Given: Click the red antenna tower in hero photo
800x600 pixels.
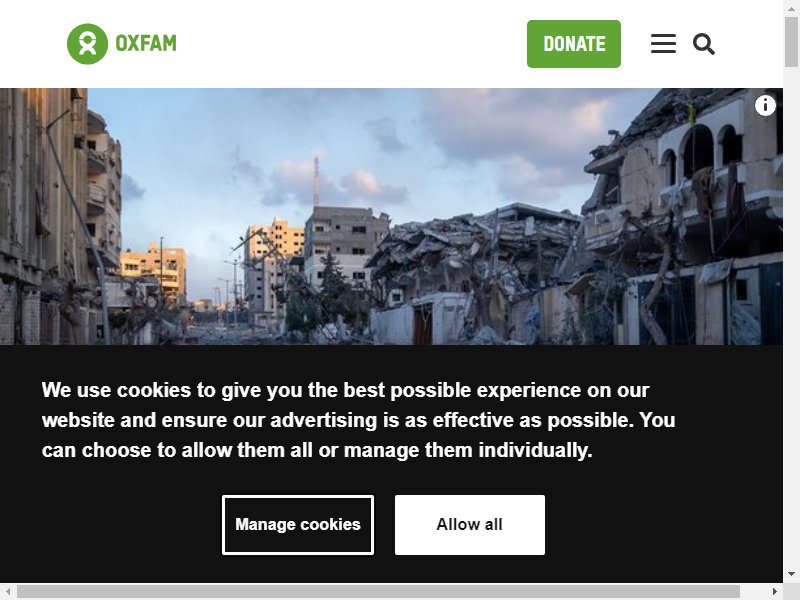Looking at the screenshot, I should [x=316, y=181].
